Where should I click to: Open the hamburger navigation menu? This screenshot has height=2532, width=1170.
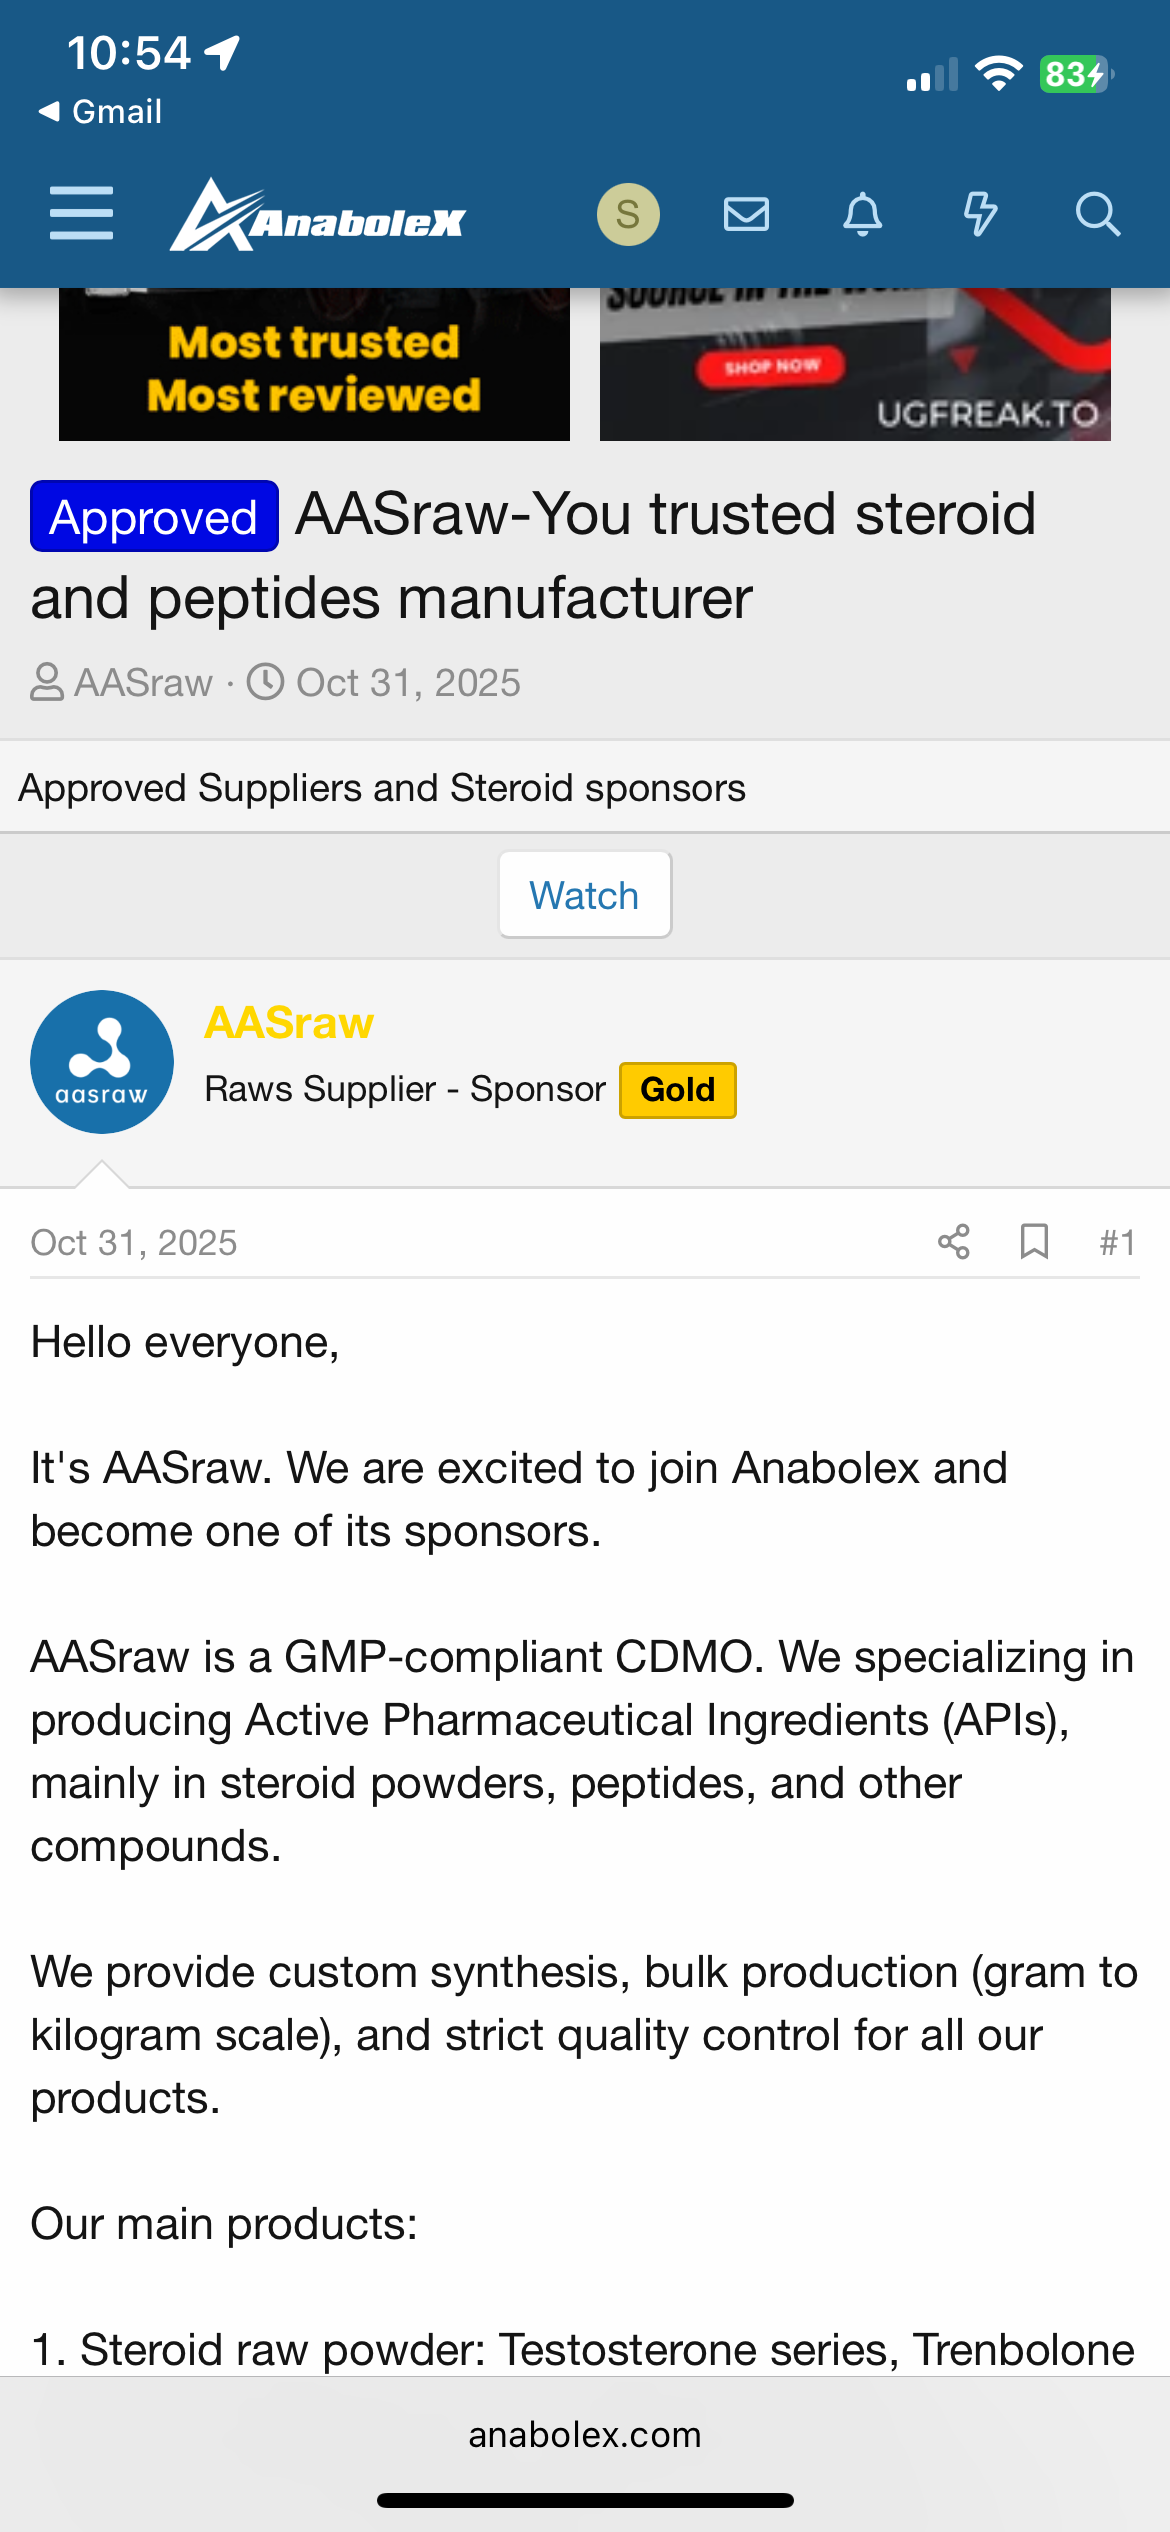81,213
